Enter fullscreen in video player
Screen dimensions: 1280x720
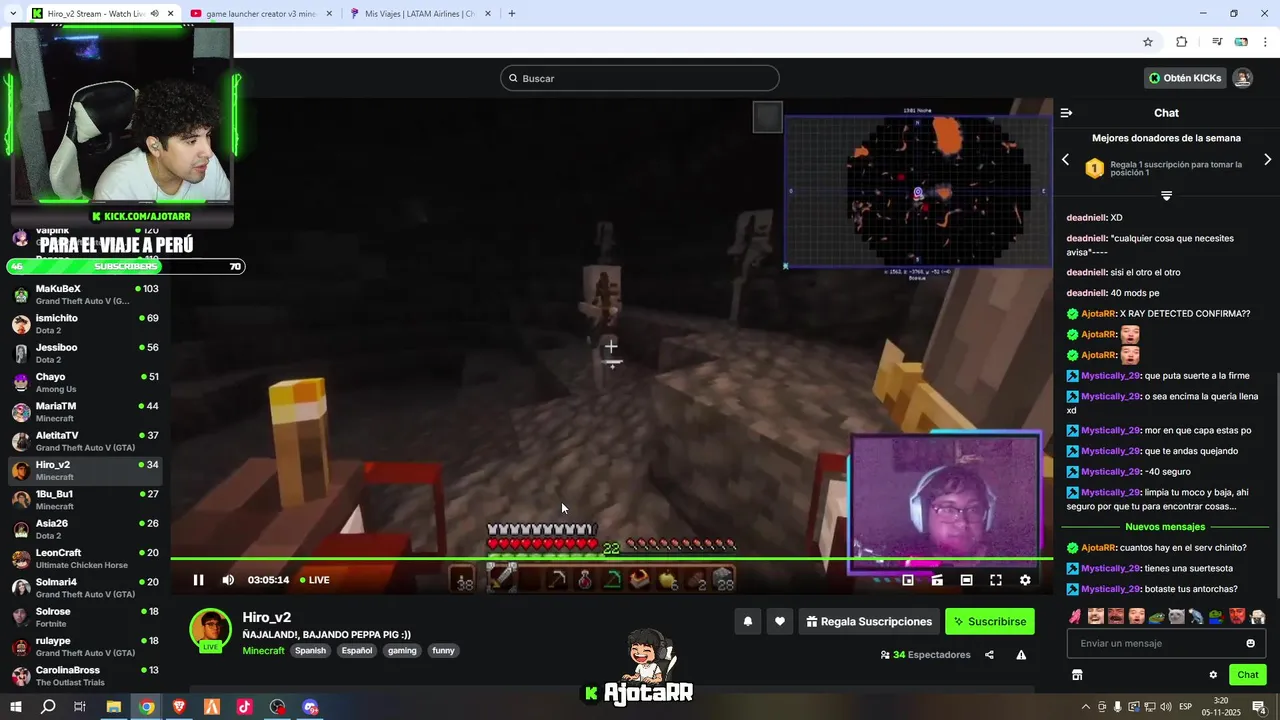point(996,580)
